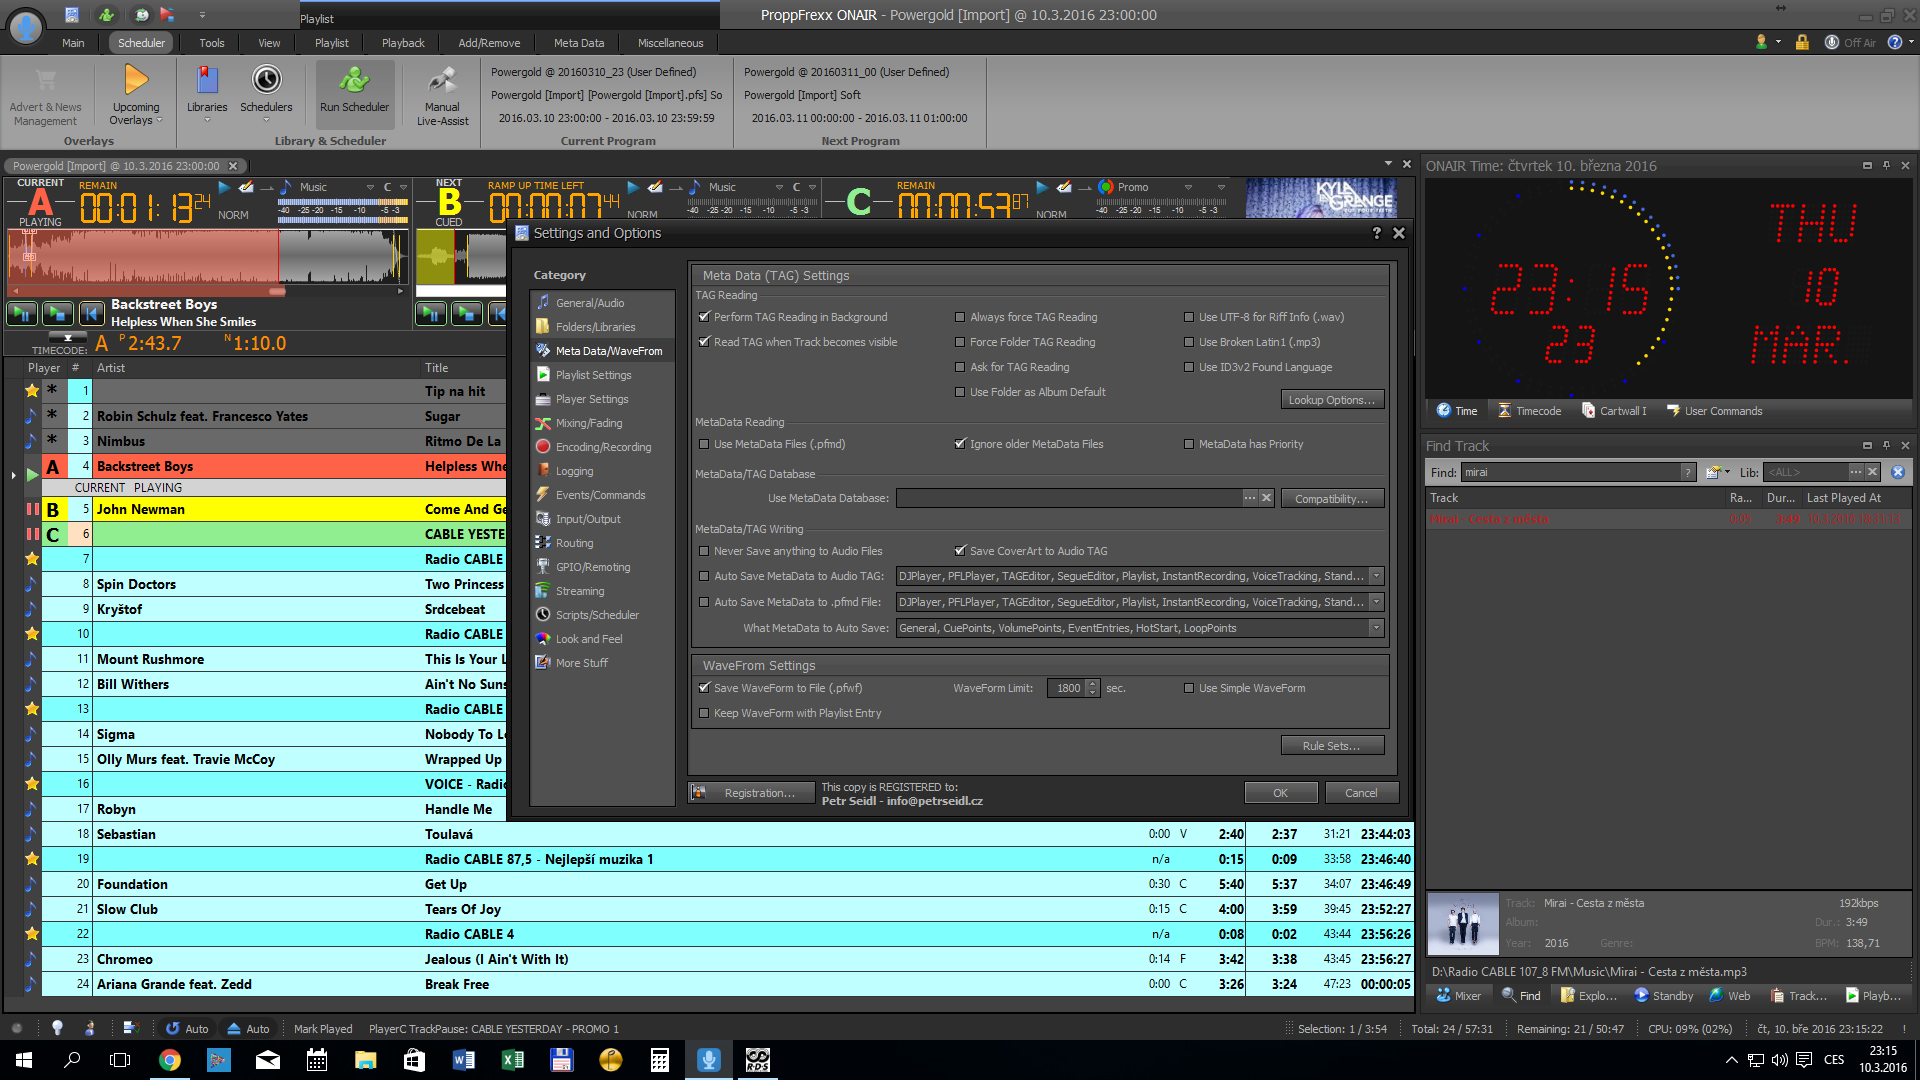This screenshot has height=1080, width=1920.
Task: Open More Stuff category
Action: tap(581, 663)
